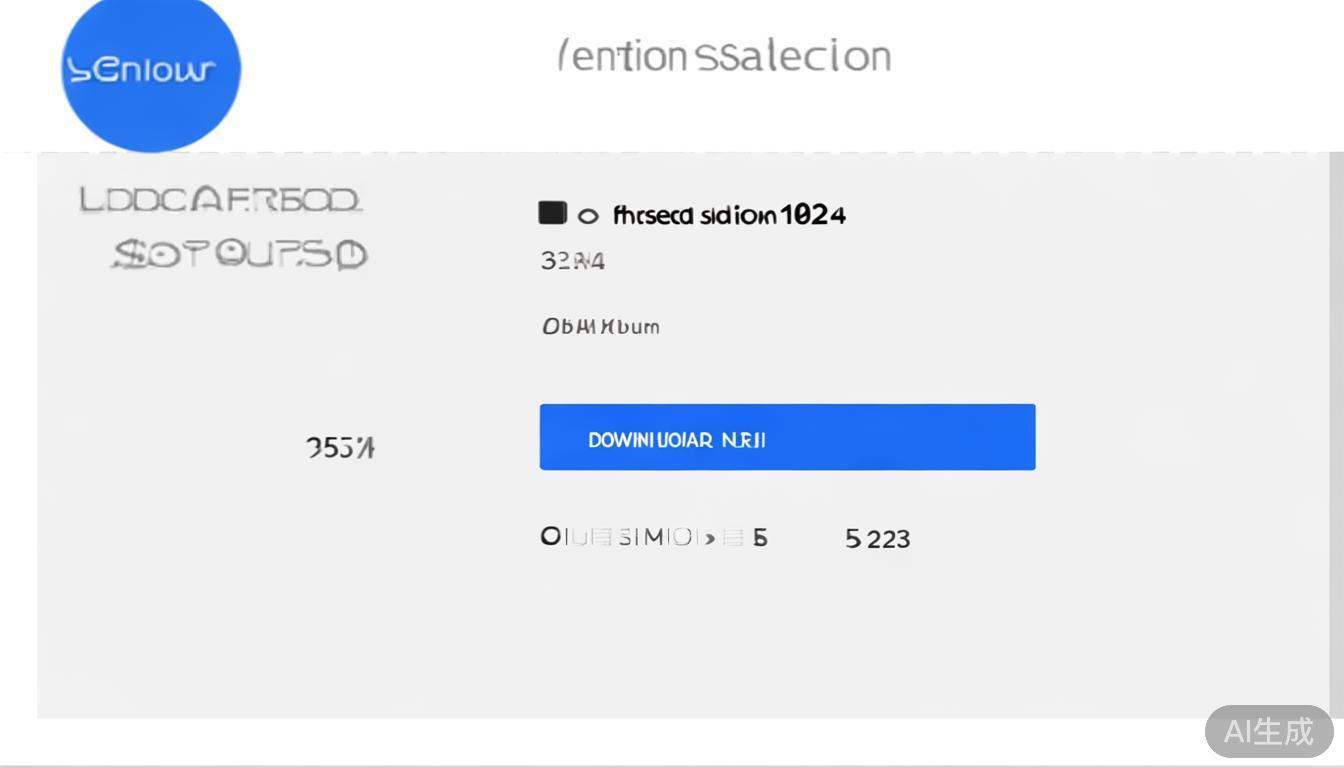Check the black square box beside 1024
Viewport: 1344px width, 768px height.
(552, 213)
